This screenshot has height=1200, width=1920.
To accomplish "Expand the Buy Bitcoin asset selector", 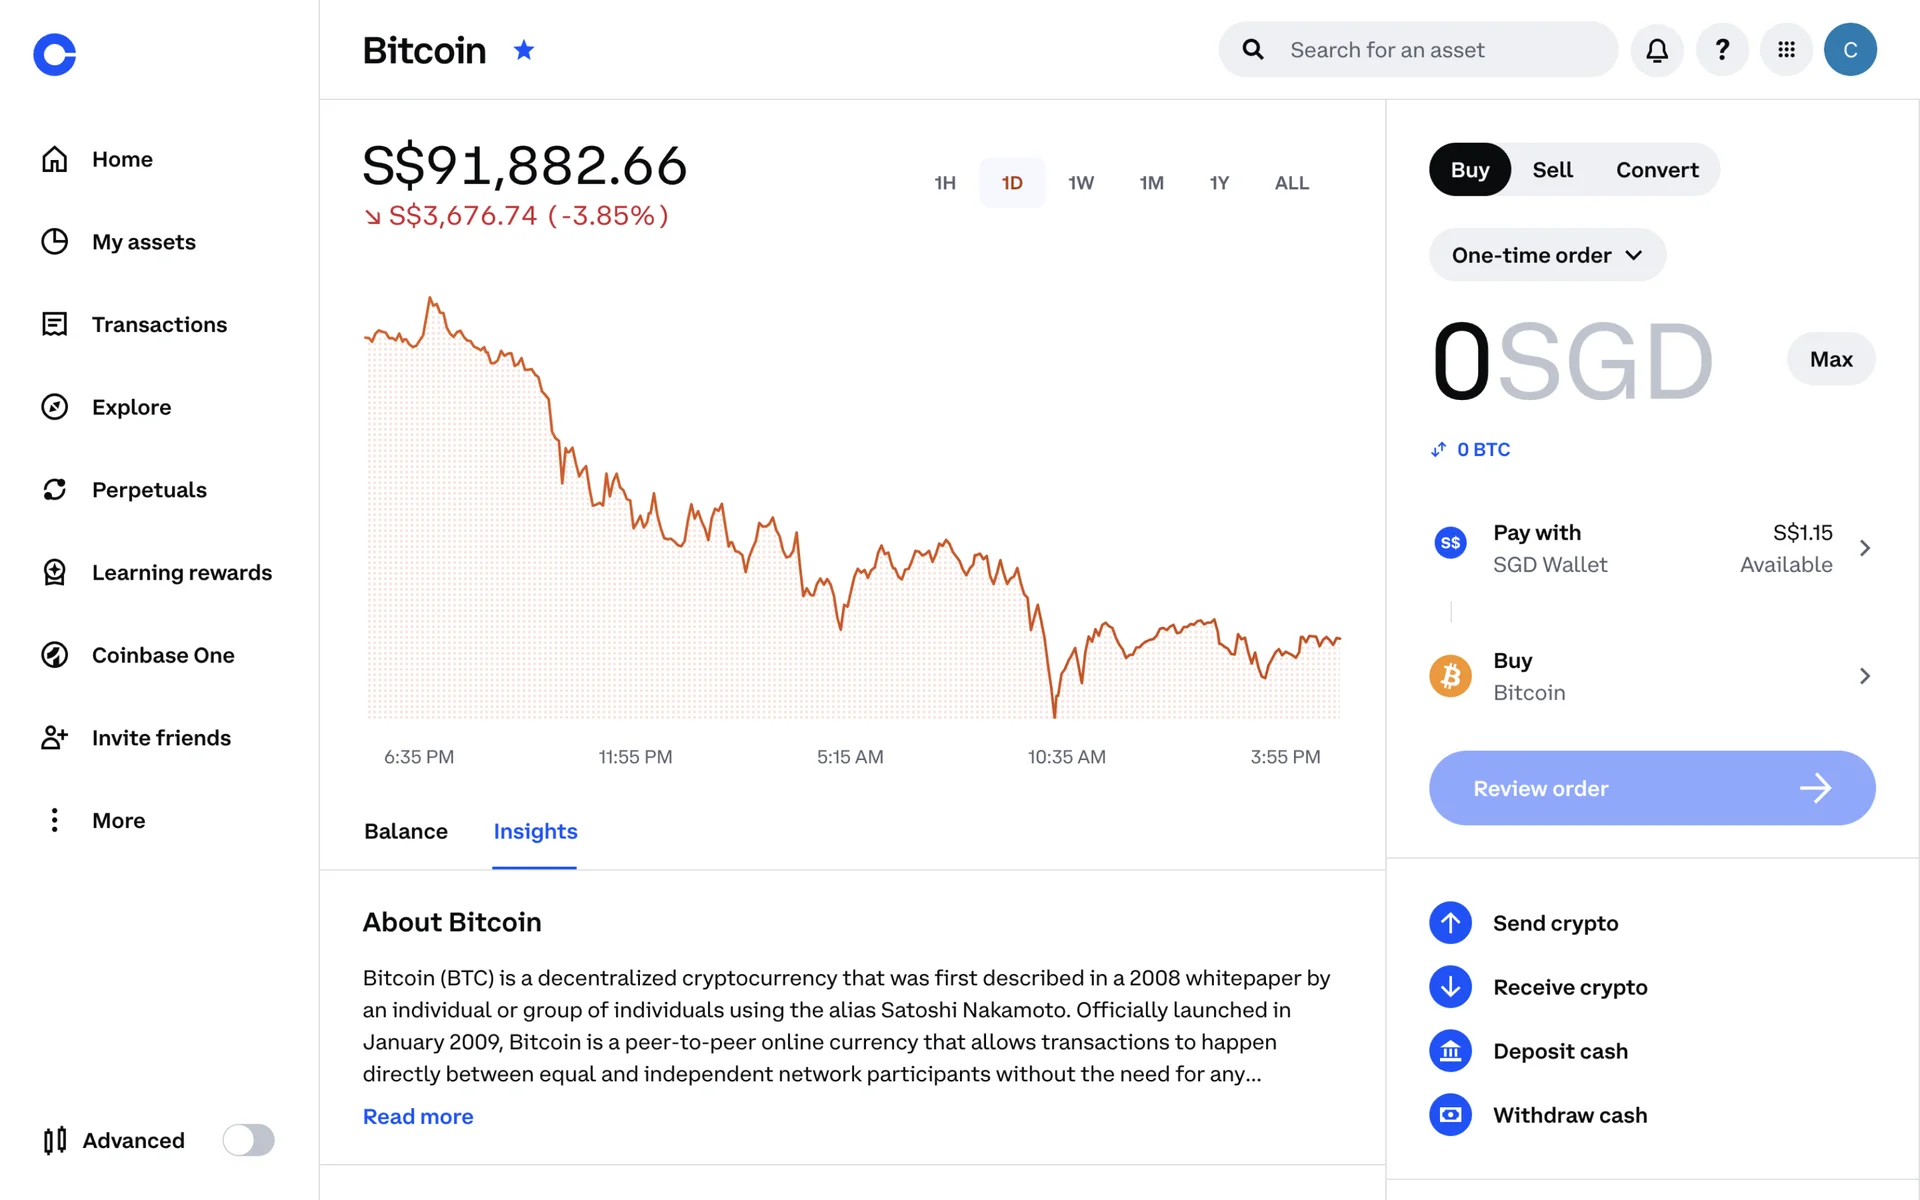I will pos(1864,676).
